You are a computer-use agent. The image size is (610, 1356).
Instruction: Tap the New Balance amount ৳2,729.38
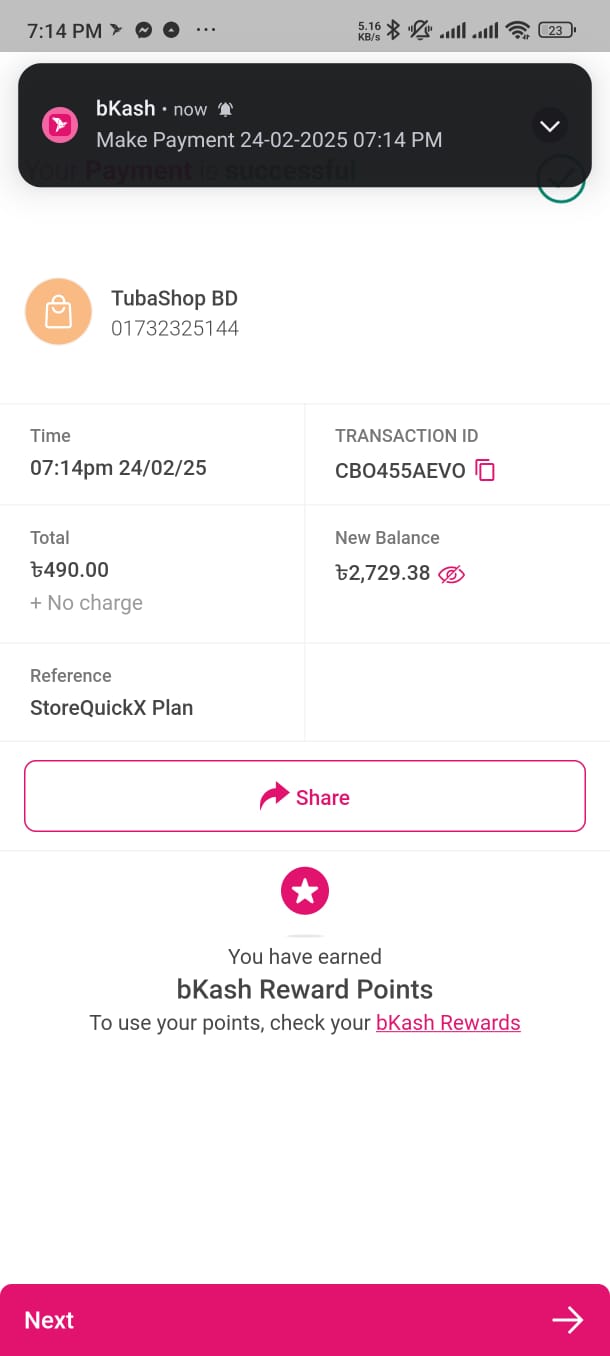382,573
